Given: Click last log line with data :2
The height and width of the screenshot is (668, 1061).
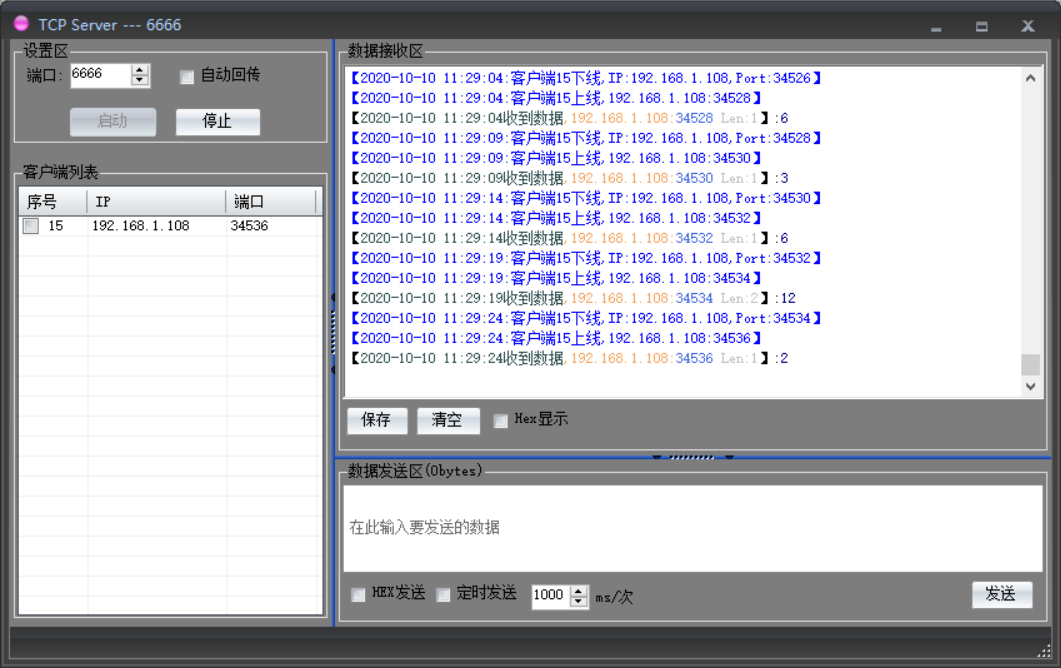Looking at the screenshot, I should point(570,359).
